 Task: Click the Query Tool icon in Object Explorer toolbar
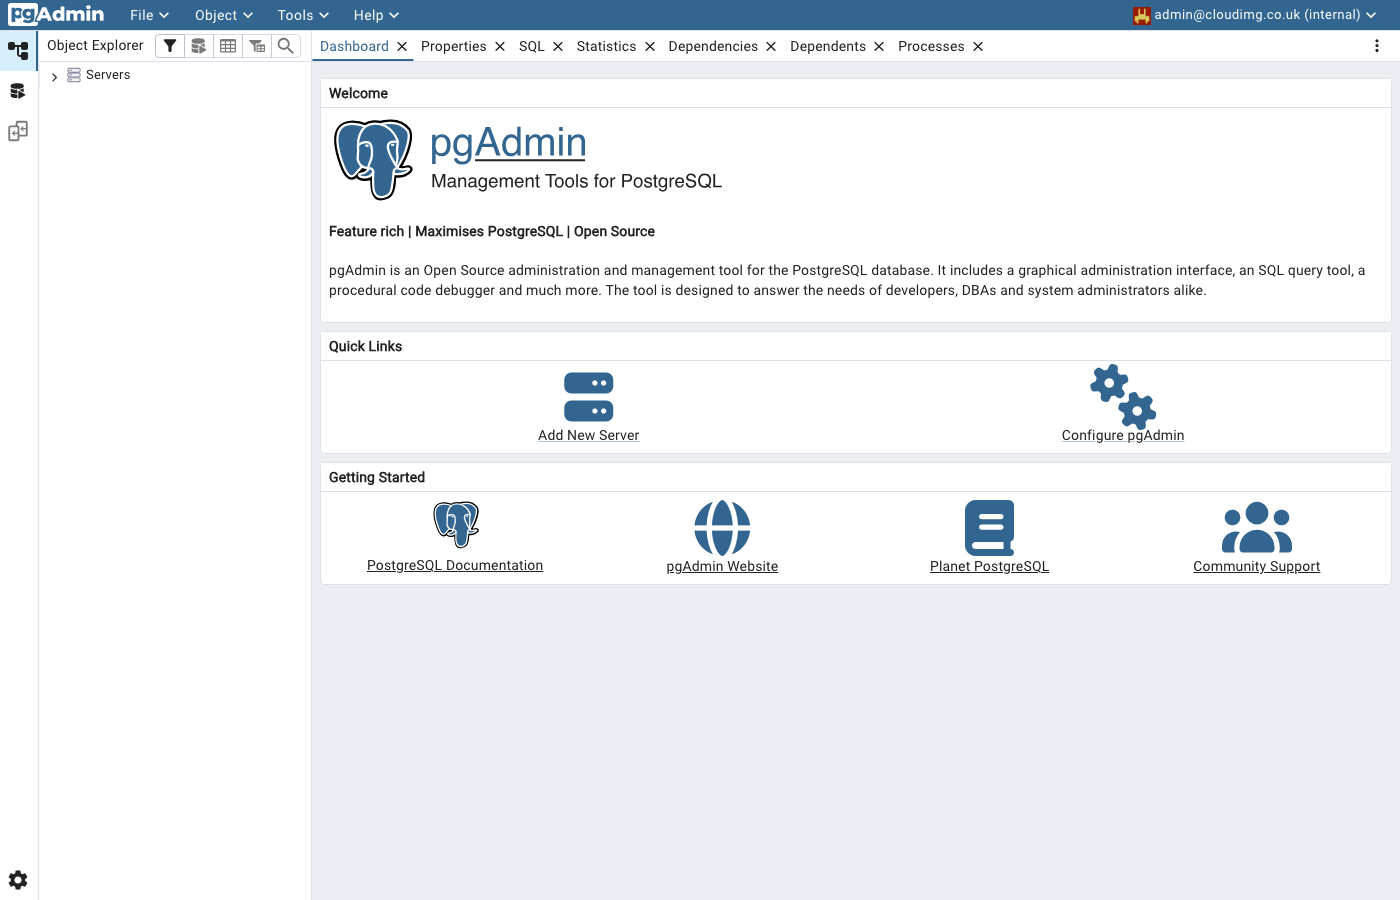coord(198,45)
